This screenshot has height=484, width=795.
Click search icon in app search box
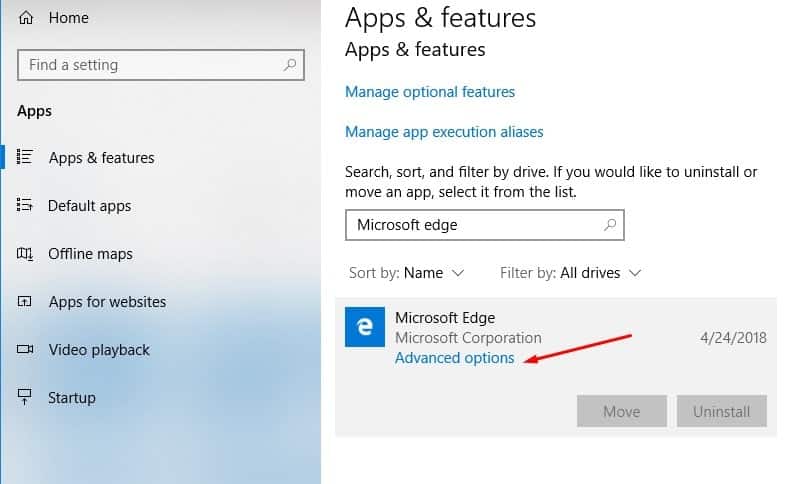610,225
